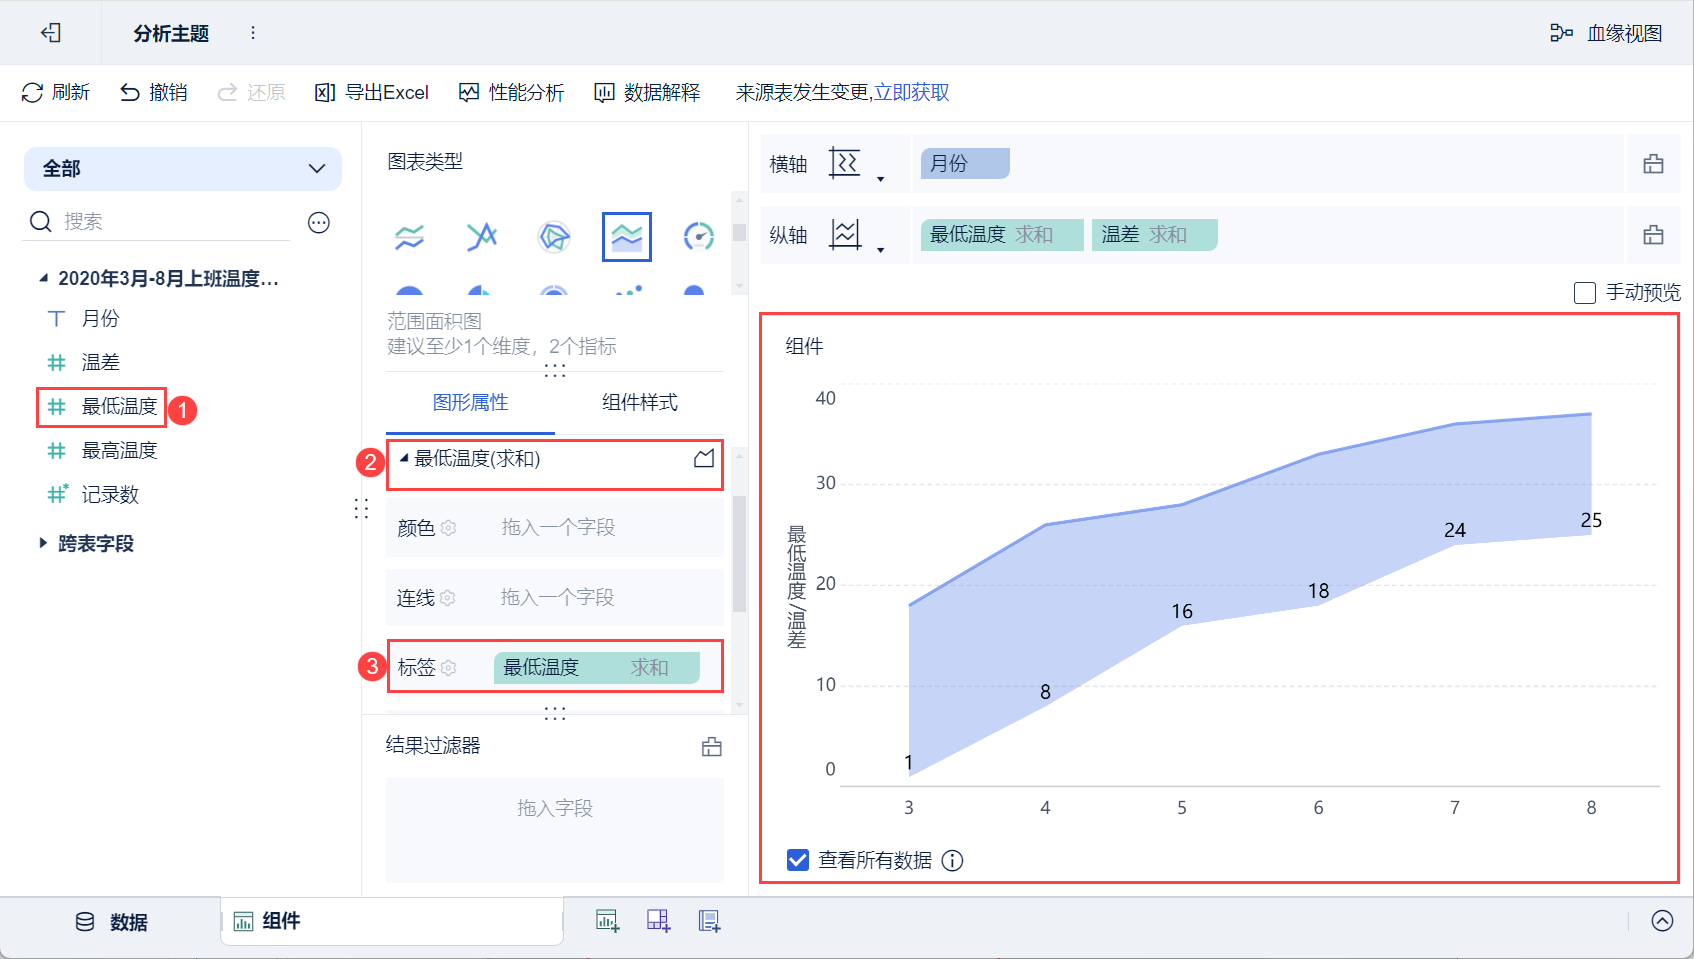The width and height of the screenshot is (1694, 959).
Task: Choose the gauge dashboard chart type icon
Action: pos(699,237)
